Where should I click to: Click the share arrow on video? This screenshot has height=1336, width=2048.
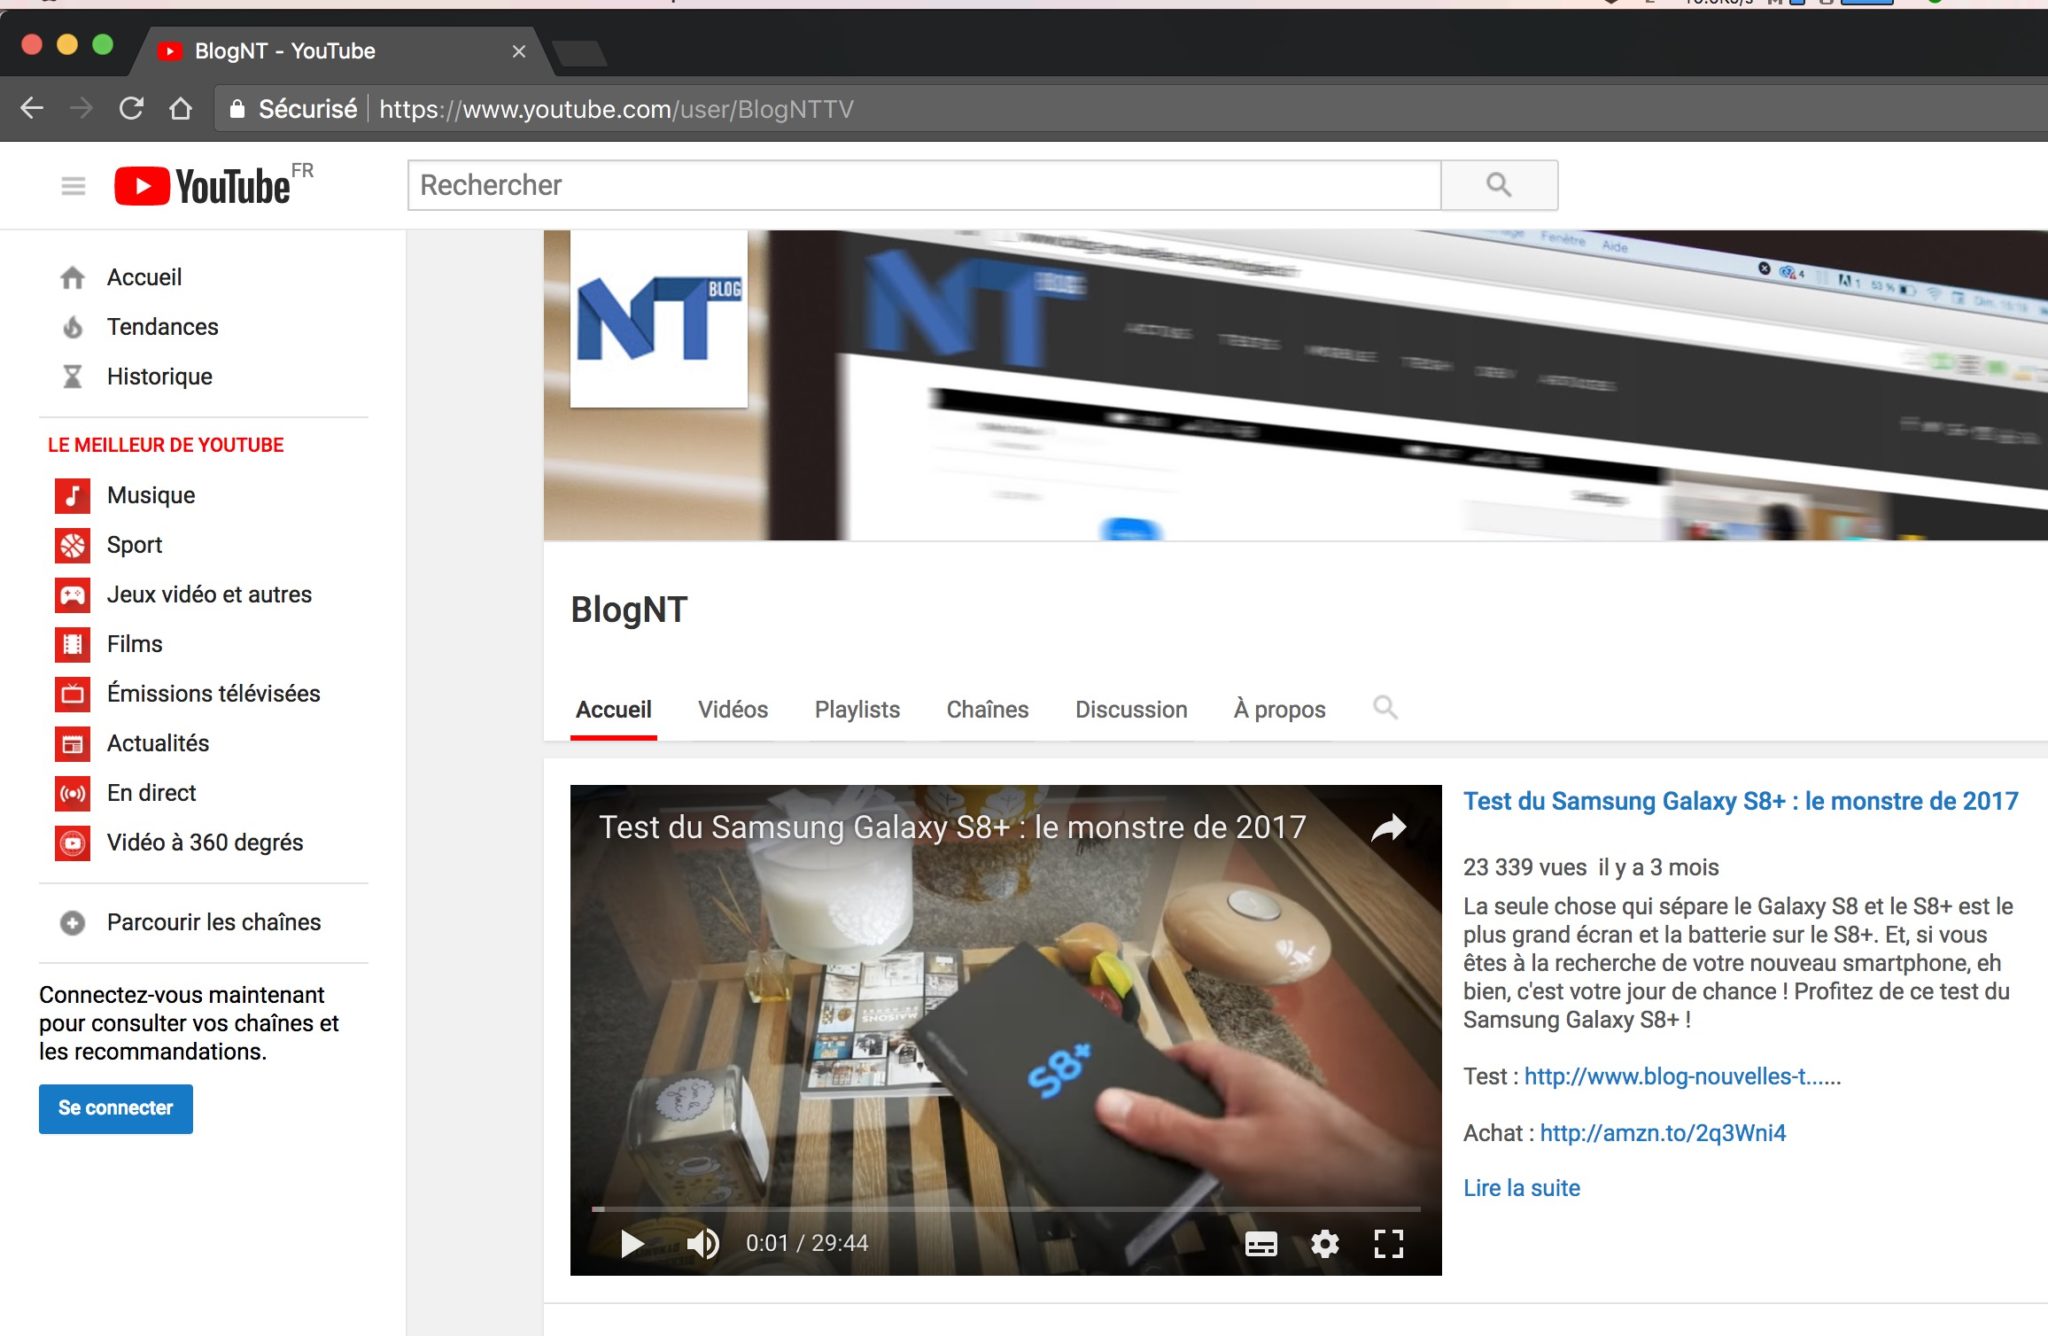pos(1388,828)
